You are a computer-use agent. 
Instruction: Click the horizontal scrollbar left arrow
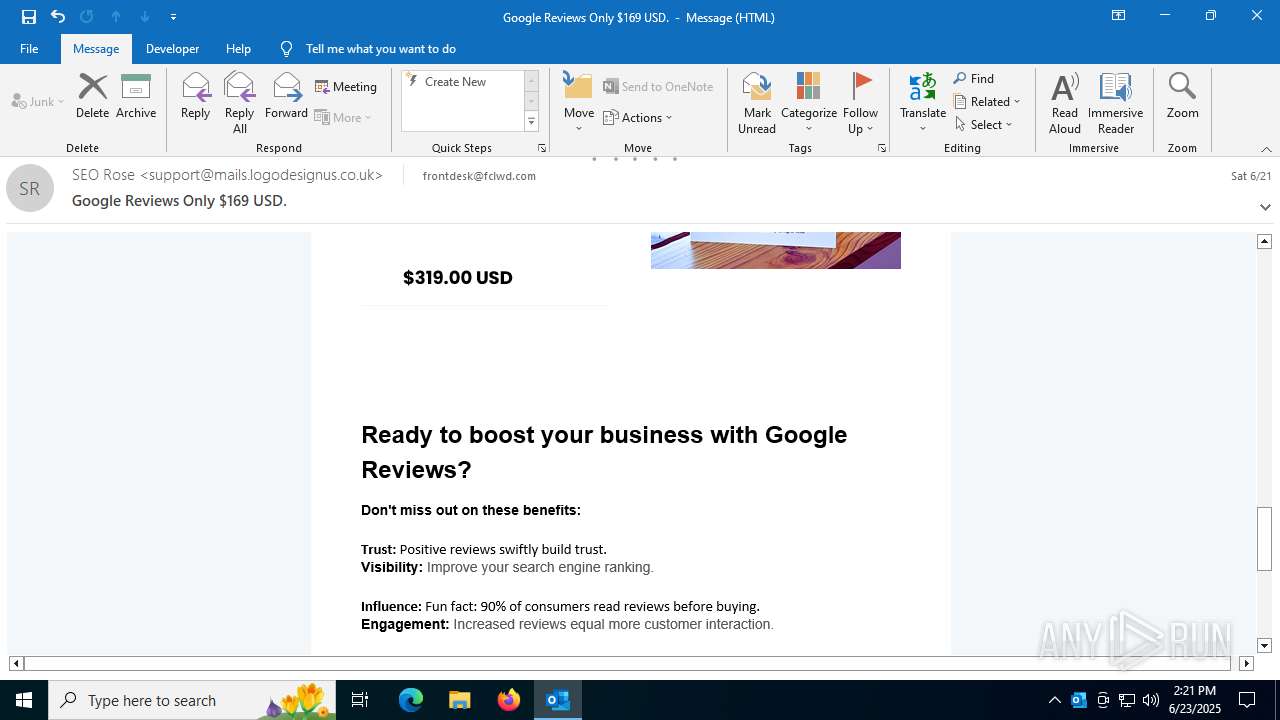16,663
